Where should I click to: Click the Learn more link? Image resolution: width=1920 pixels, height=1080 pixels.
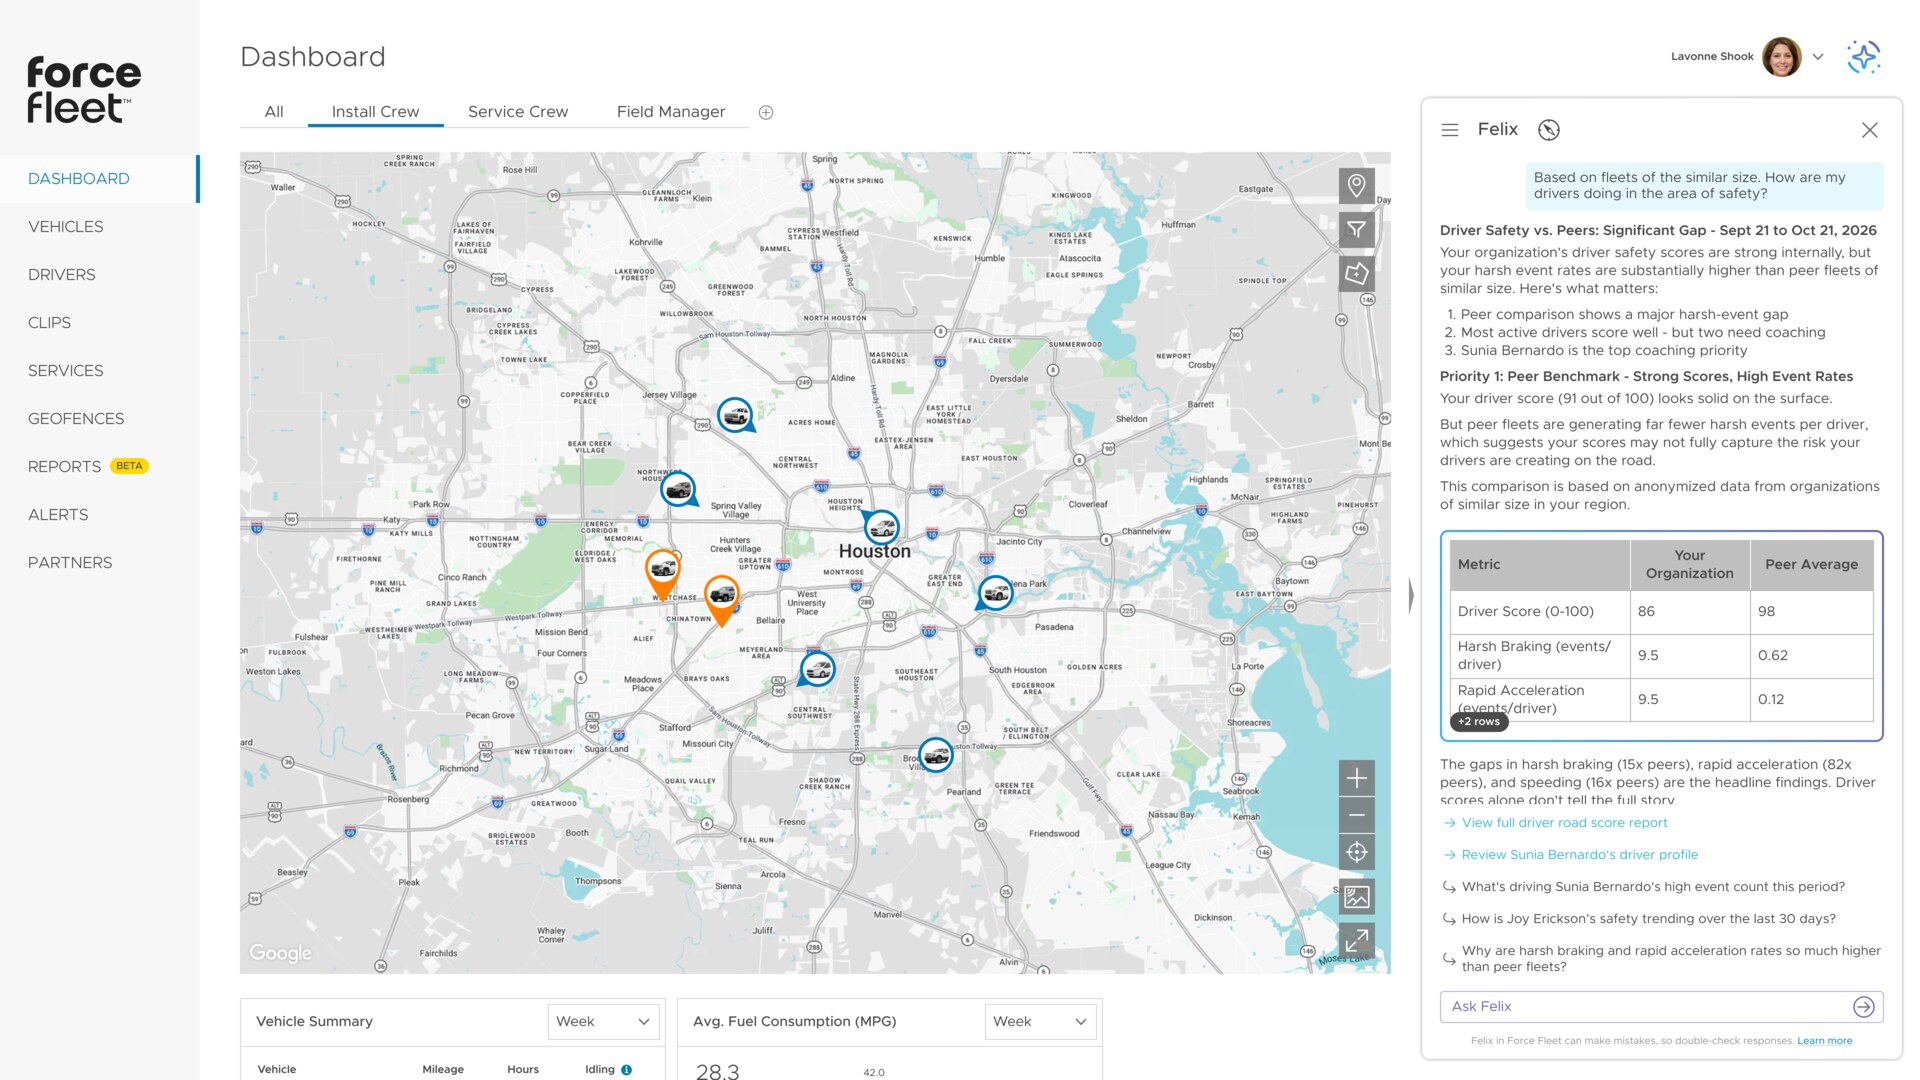point(1825,1041)
